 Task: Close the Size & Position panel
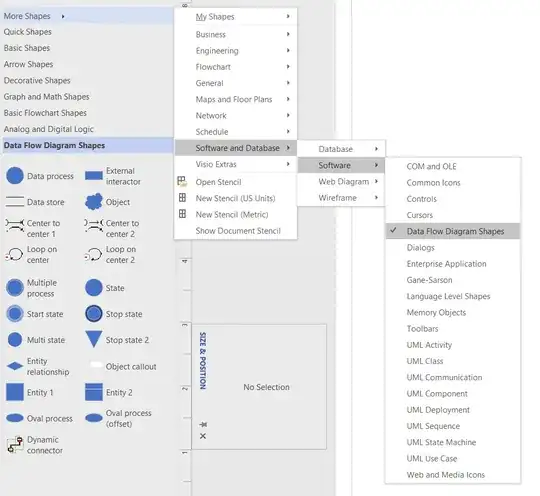pos(203,436)
